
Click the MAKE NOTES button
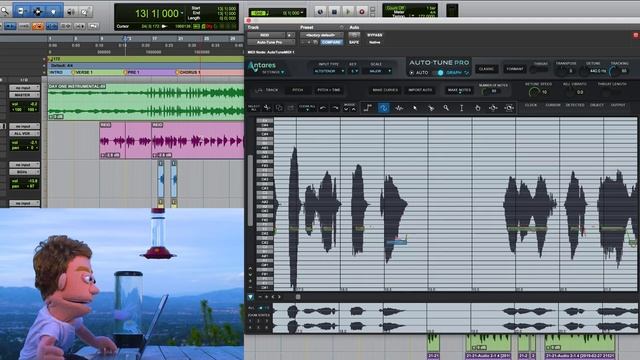click(459, 90)
